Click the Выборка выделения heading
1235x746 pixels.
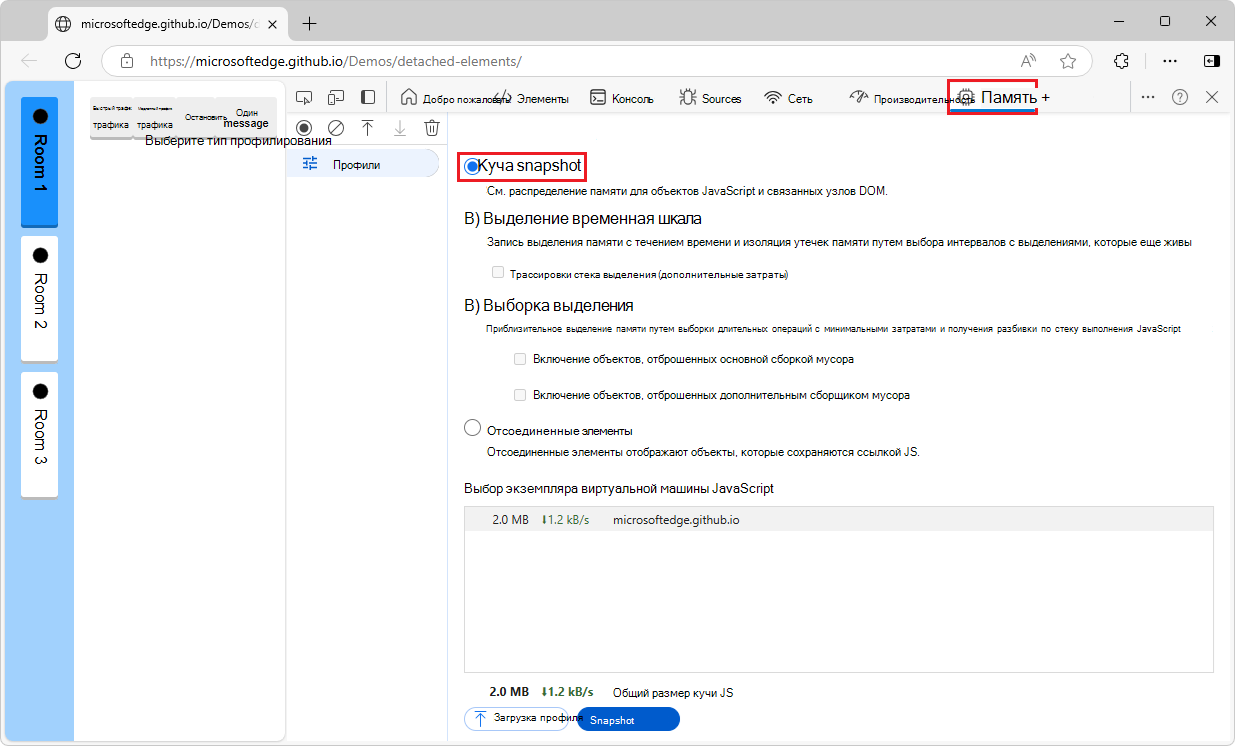pyautogui.click(x=549, y=305)
